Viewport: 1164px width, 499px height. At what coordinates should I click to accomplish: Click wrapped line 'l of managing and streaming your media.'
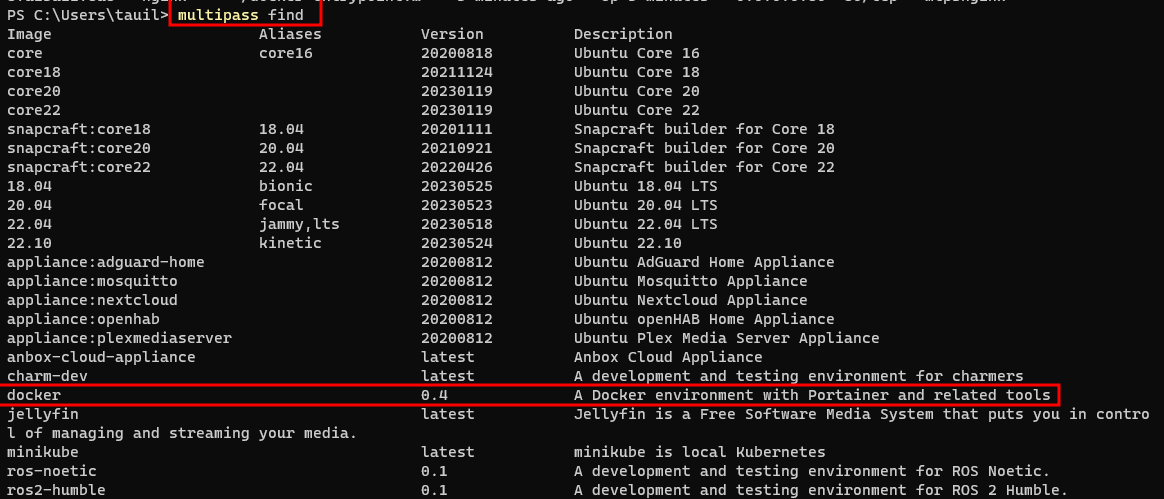tap(182, 433)
